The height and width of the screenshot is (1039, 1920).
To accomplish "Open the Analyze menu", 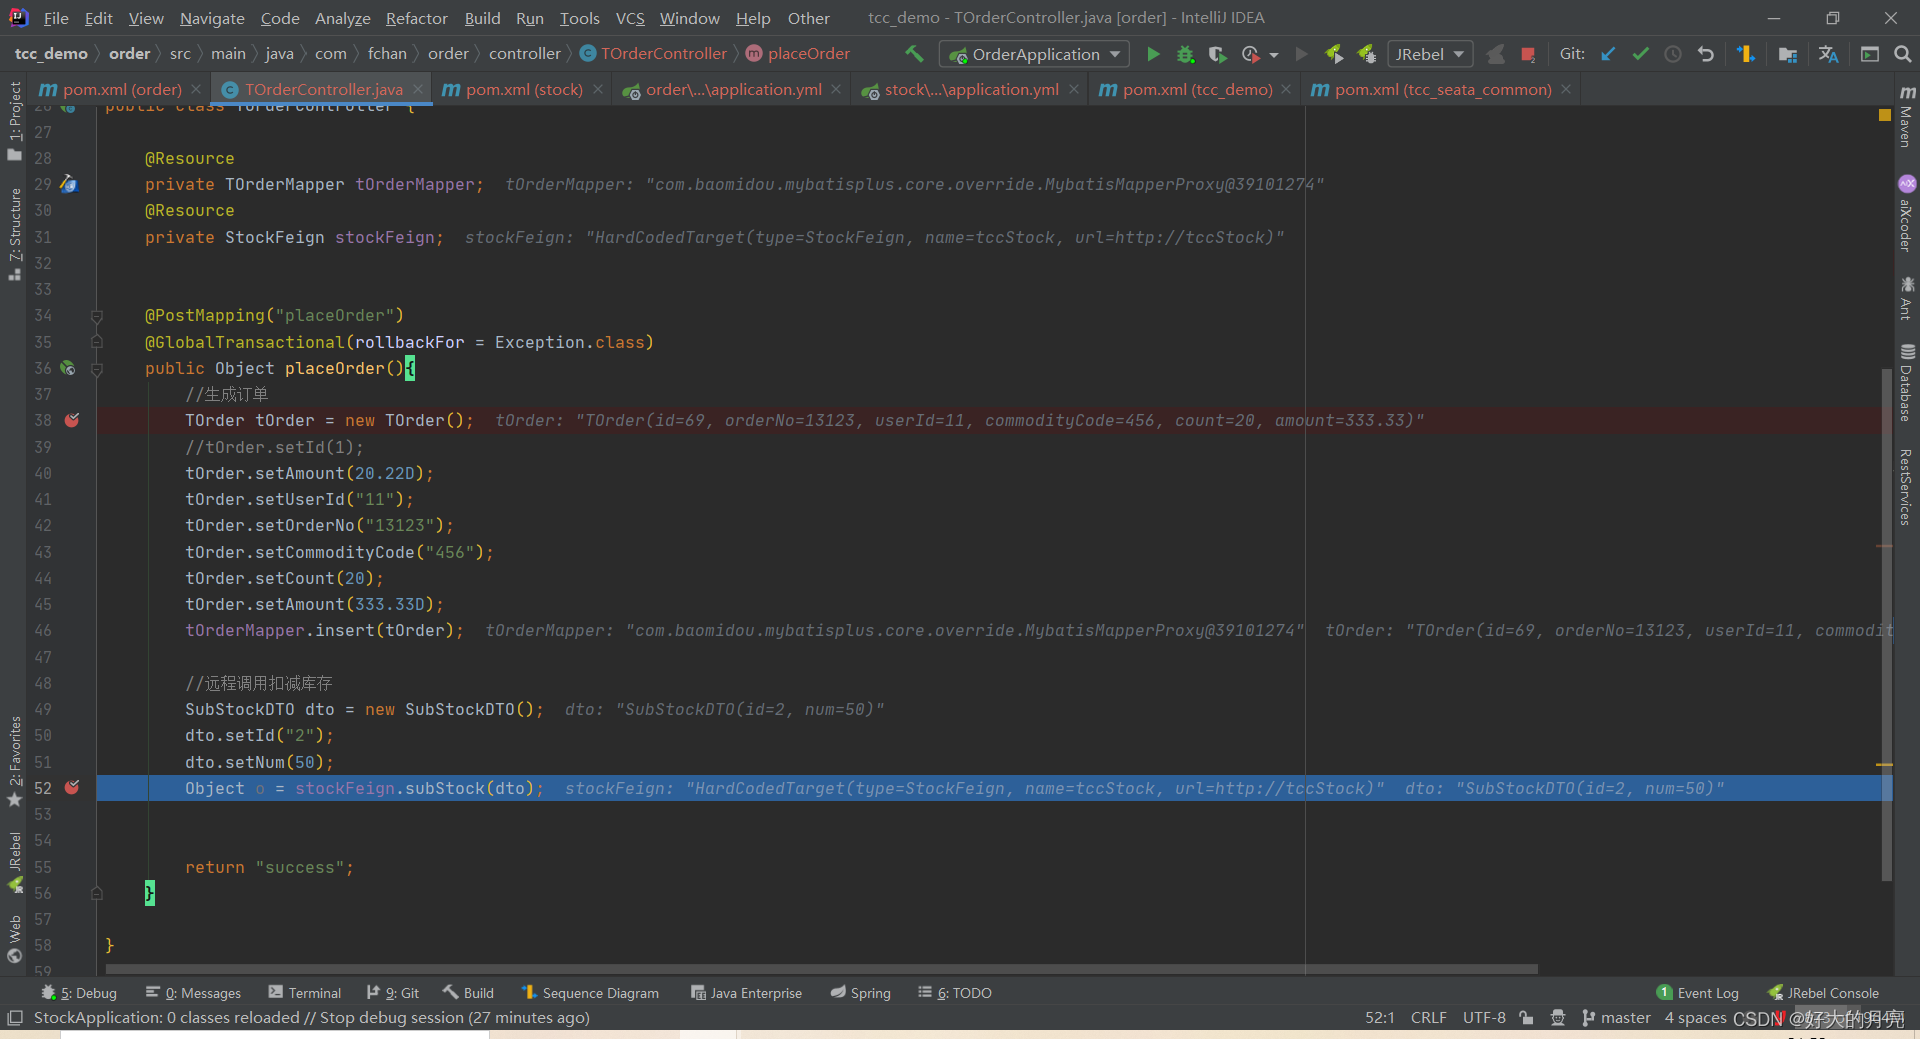I will pyautogui.click(x=342, y=18).
